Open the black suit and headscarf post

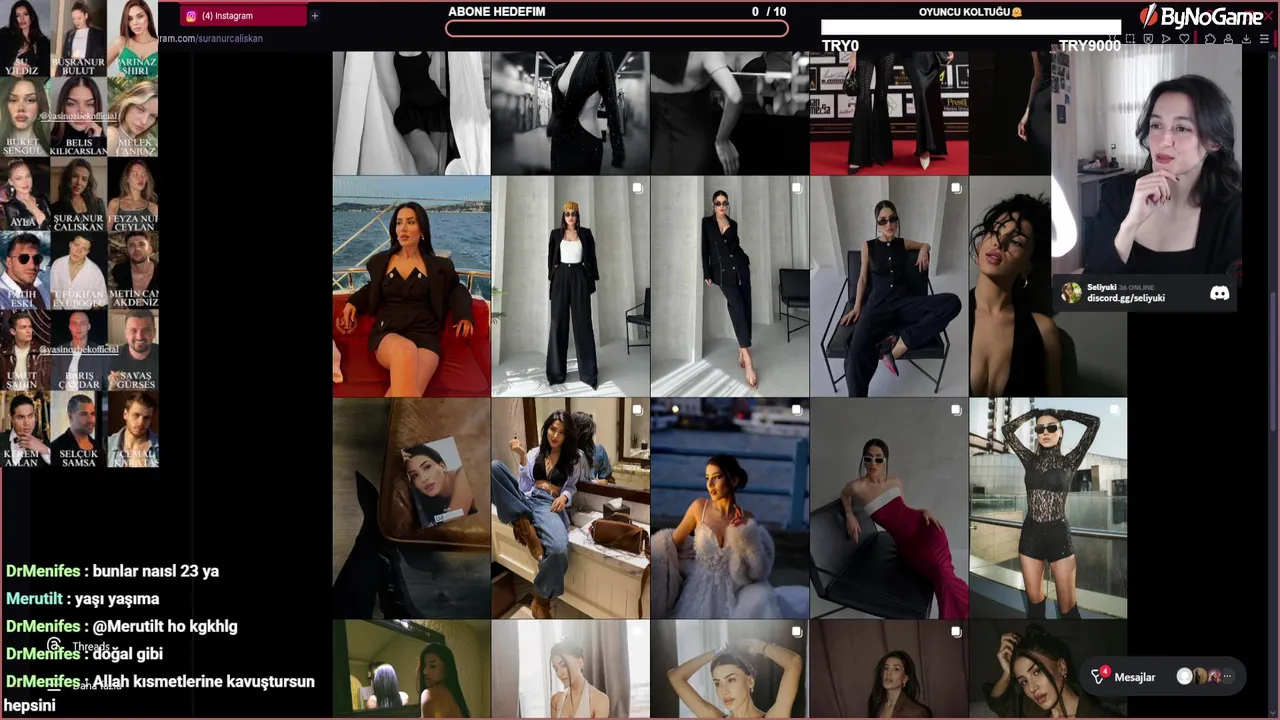[570, 287]
